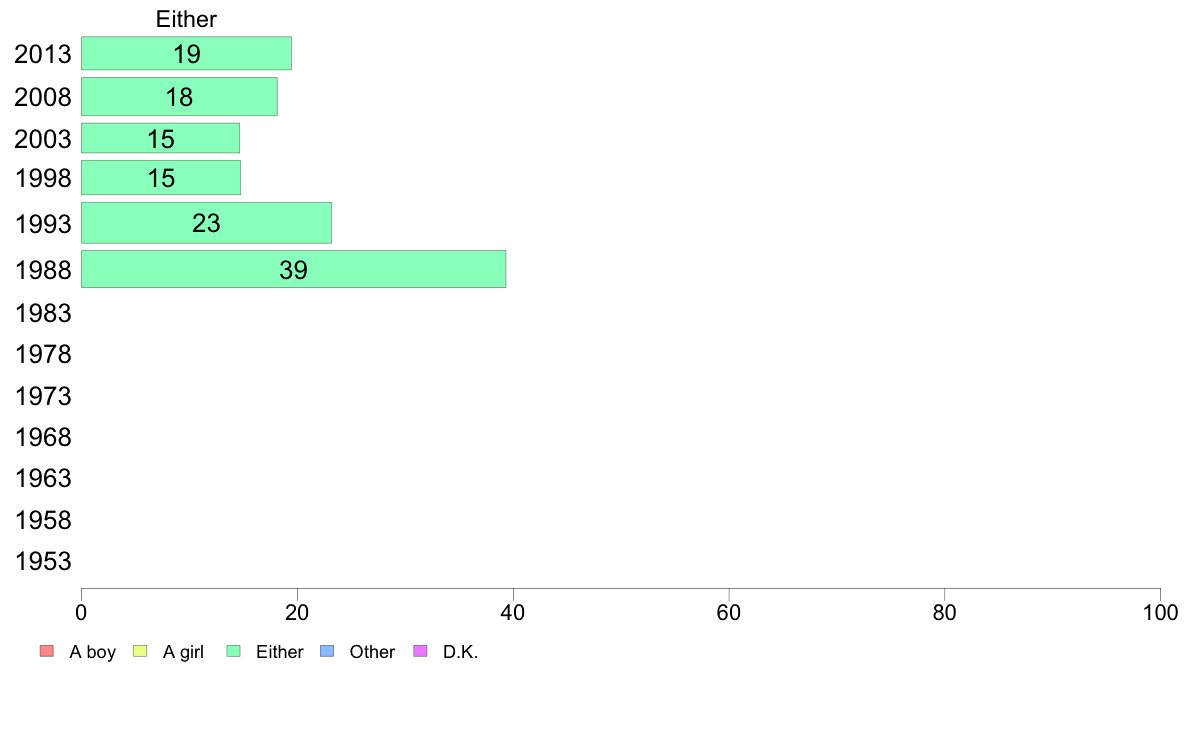Select the 1988 bar showing 39
The width and height of the screenshot is (1188, 736).
293,269
